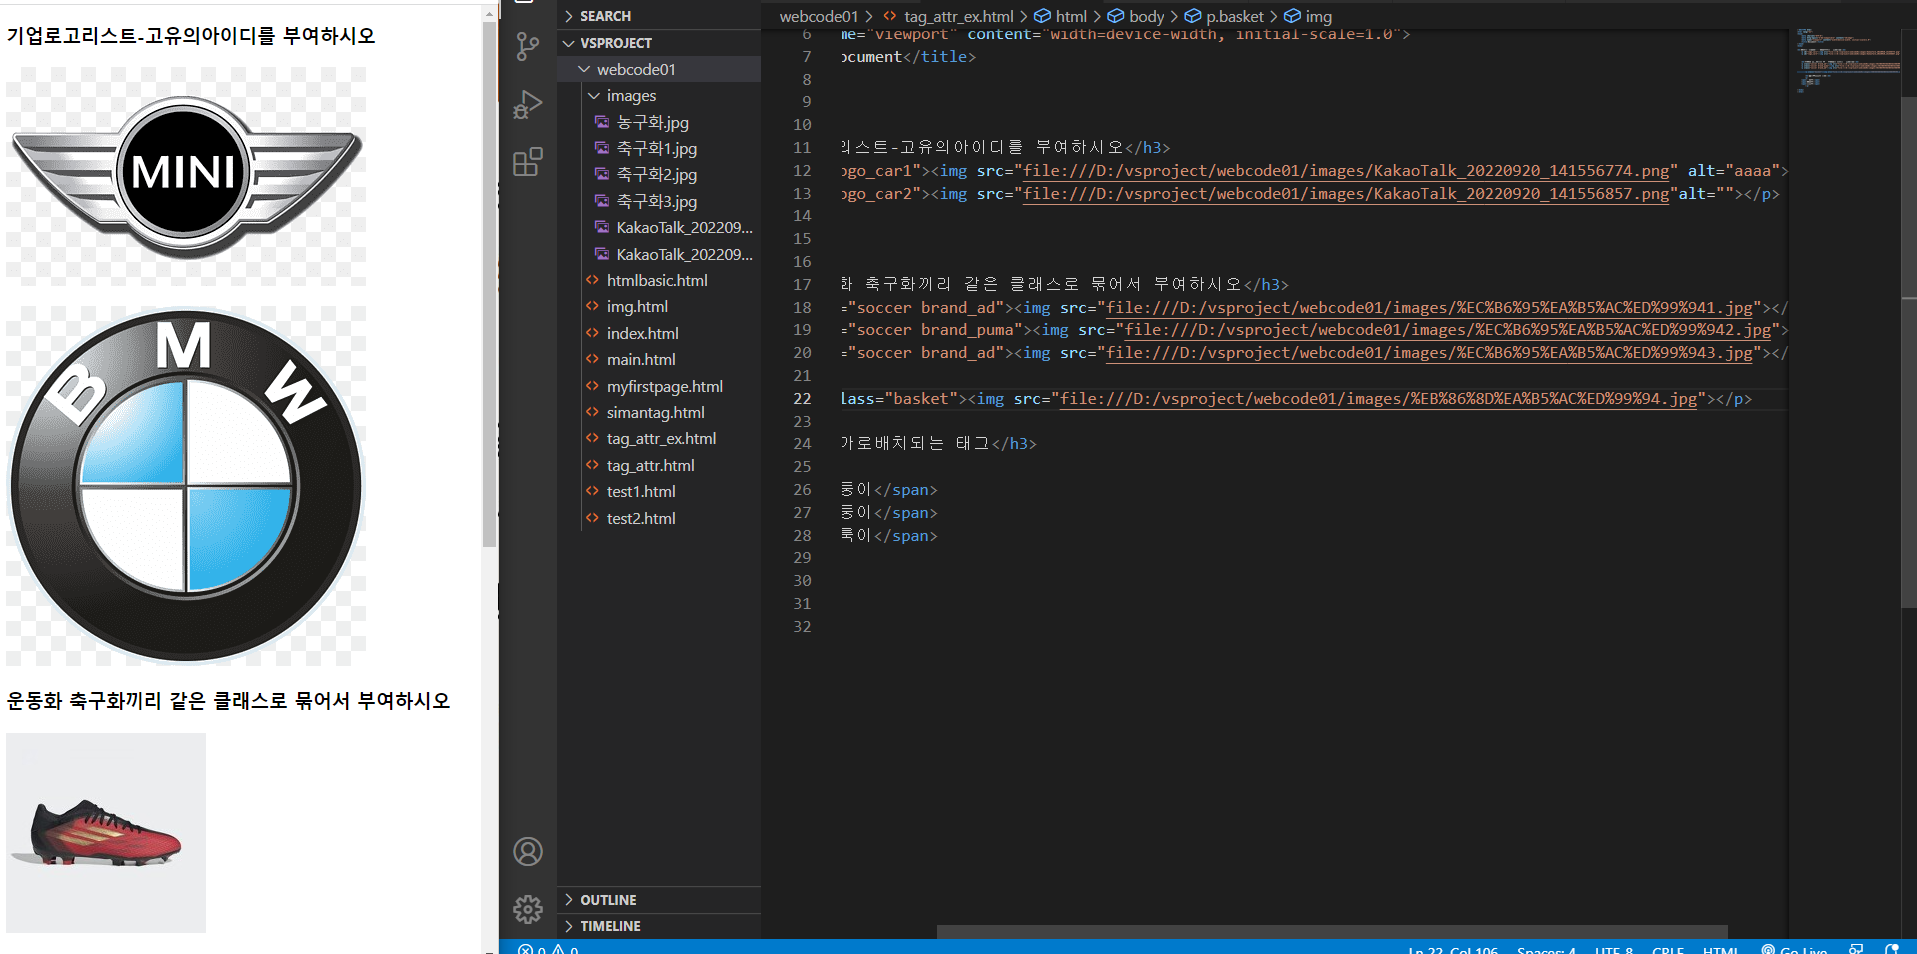
Task: Click tag_attr_ex.html in the breadcrumb
Action: [x=958, y=16]
